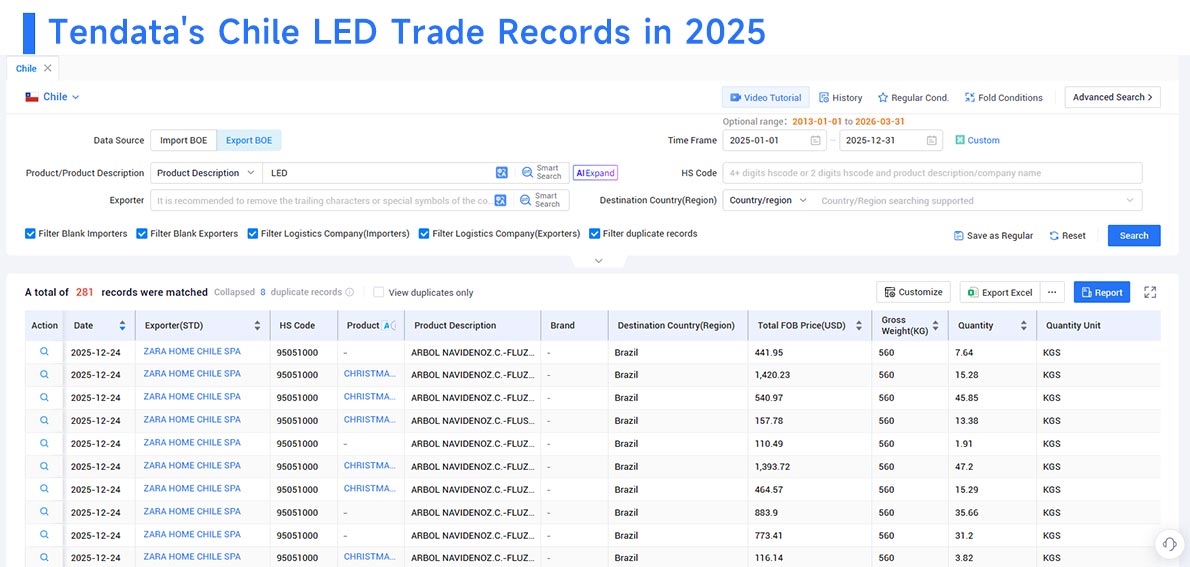This screenshot has height=567, width=1190.
Task: Toggle Filter Logistics Company(Importers) checkbox
Action: click(253, 234)
